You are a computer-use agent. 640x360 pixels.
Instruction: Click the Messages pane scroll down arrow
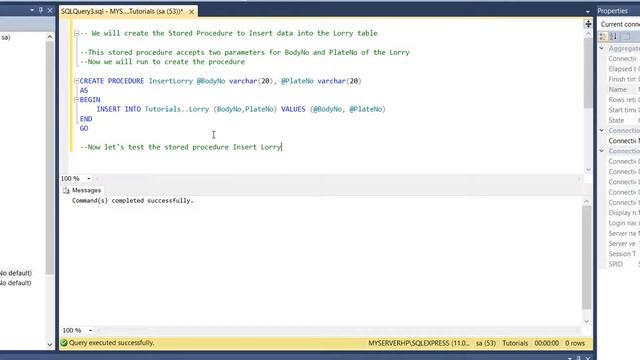587,322
